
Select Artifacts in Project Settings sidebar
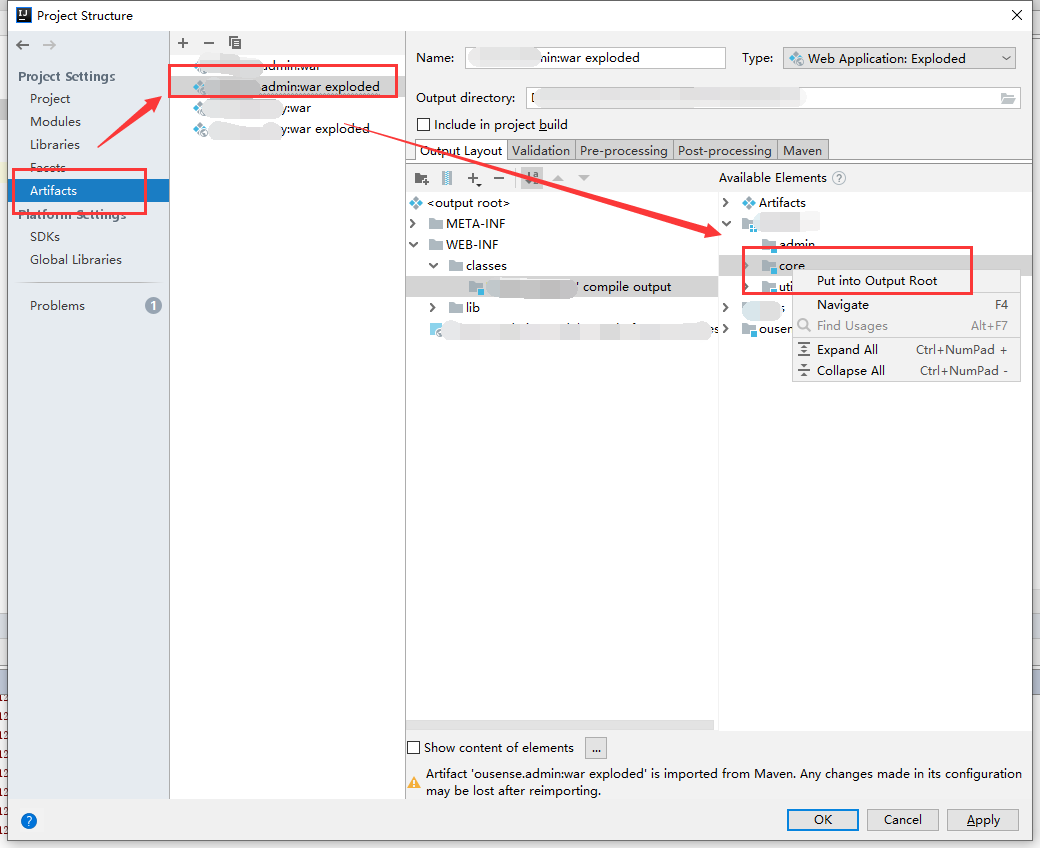pyautogui.click(x=52, y=190)
